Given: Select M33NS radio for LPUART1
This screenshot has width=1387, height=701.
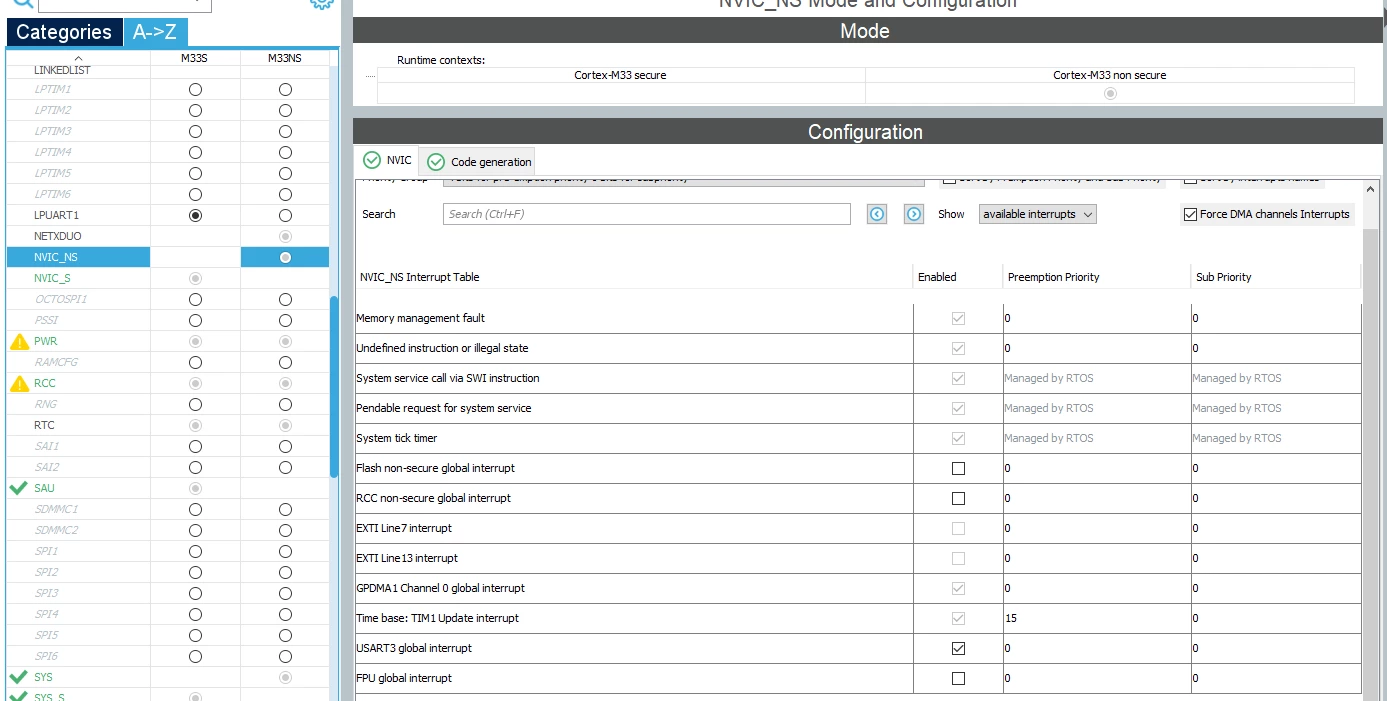Looking at the screenshot, I should [x=285, y=215].
